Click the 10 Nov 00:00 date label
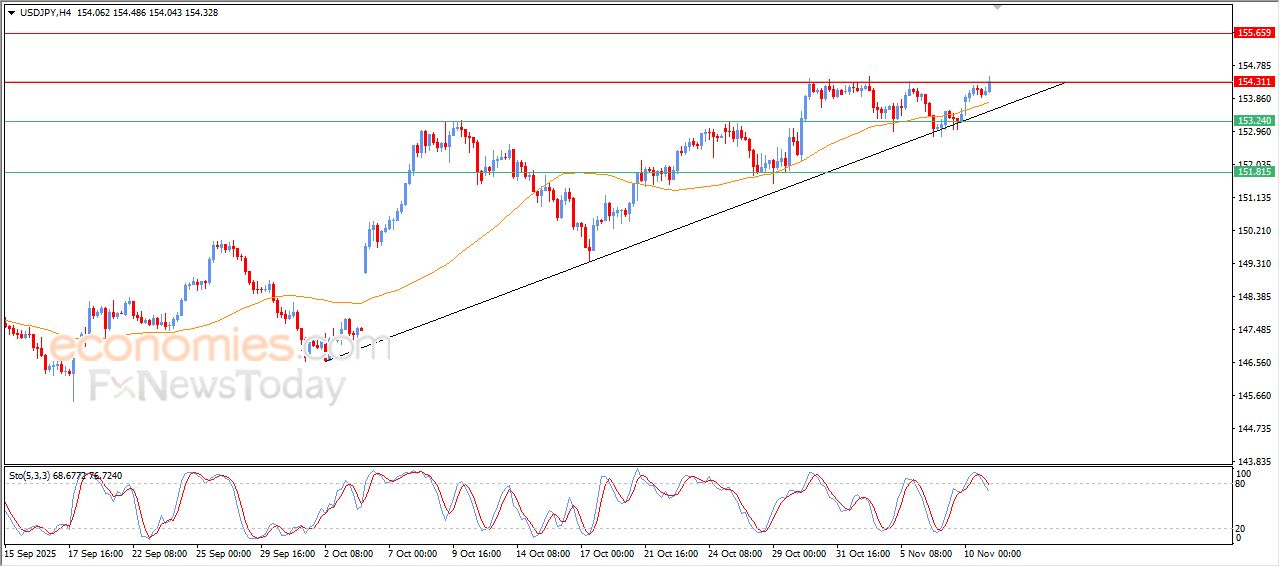The height and width of the screenshot is (567, 1280). coord(990,553)
